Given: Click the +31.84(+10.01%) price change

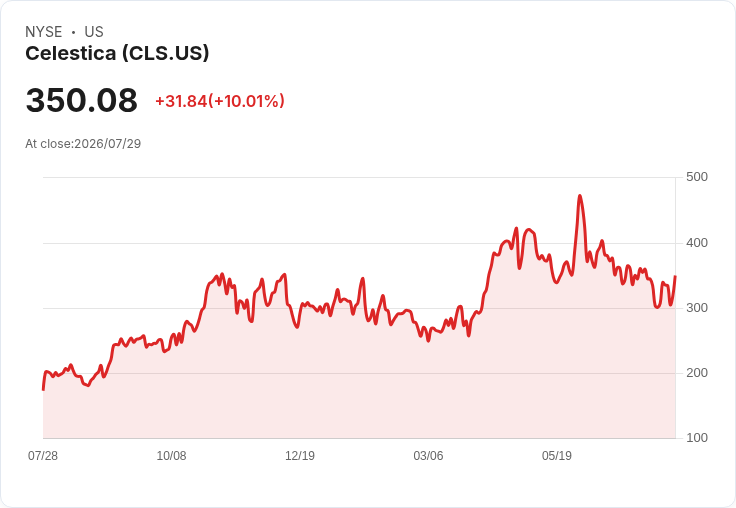Looking at the screenshot, I should coord(220,101).
